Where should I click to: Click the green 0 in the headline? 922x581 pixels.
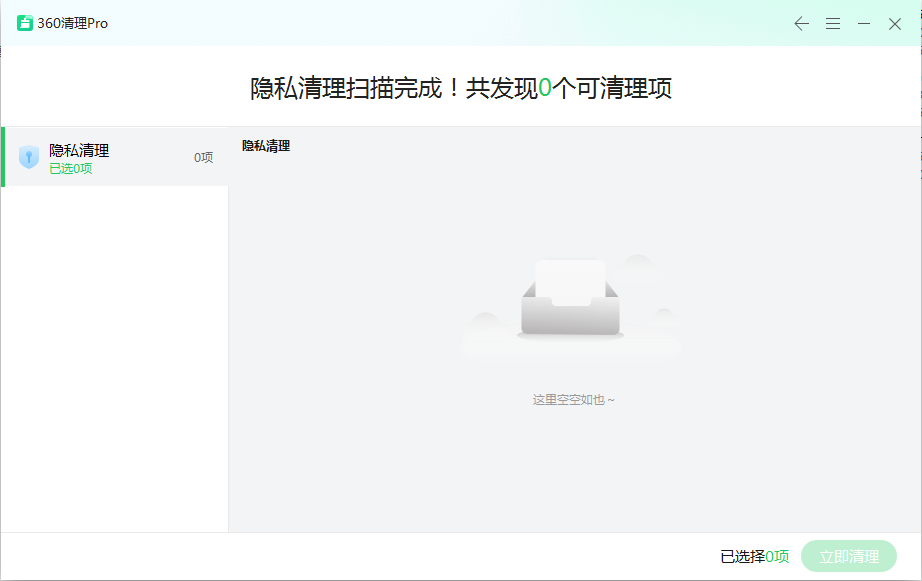pos(545,88)
